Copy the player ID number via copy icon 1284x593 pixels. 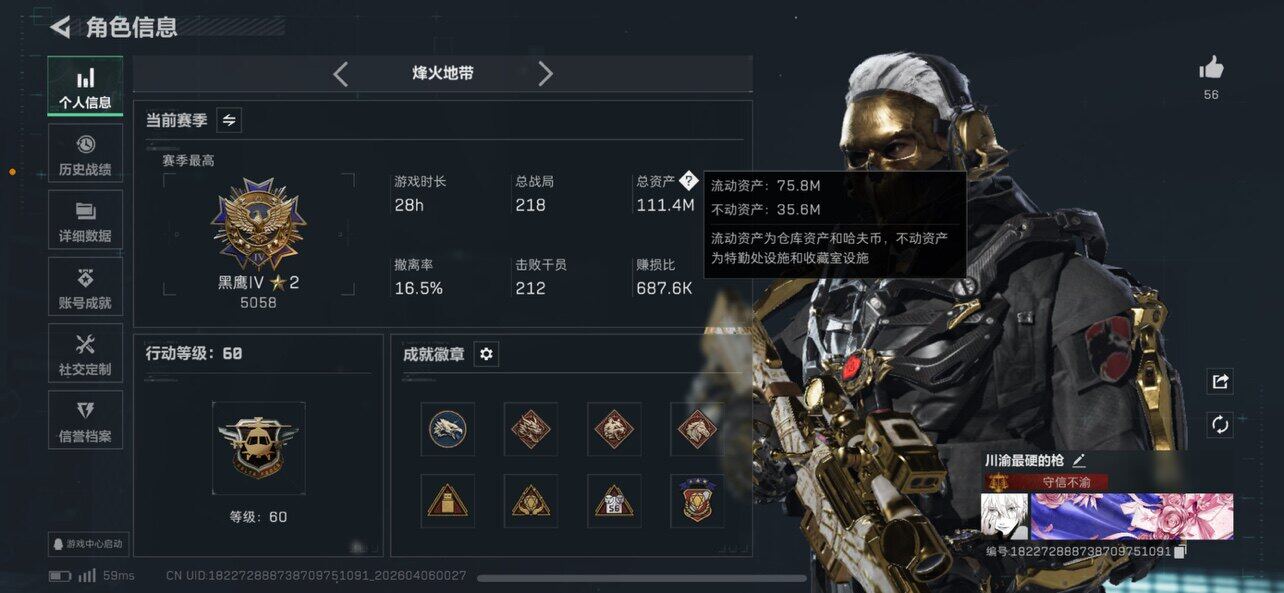(x=1180, y=551)
